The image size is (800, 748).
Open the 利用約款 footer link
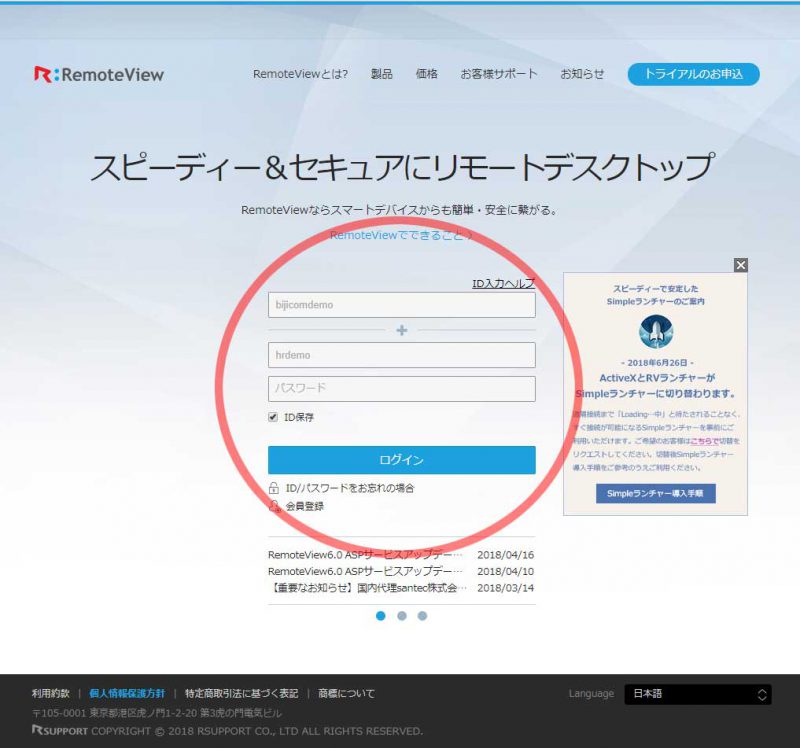51,693
